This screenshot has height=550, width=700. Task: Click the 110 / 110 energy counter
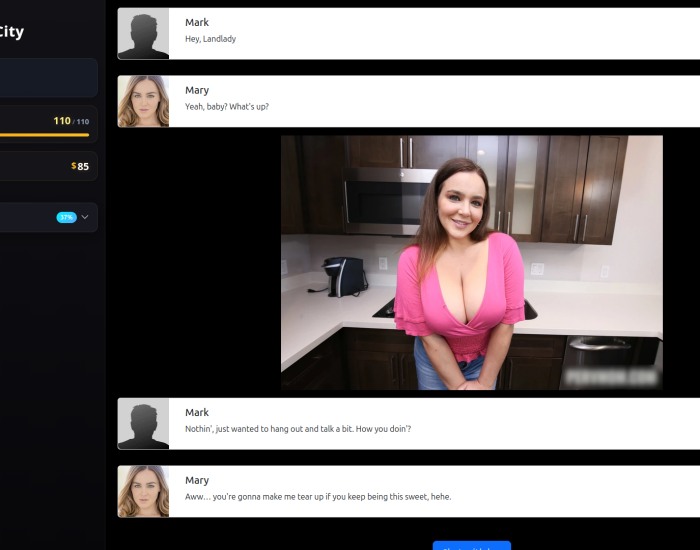(x=71, y=121)
